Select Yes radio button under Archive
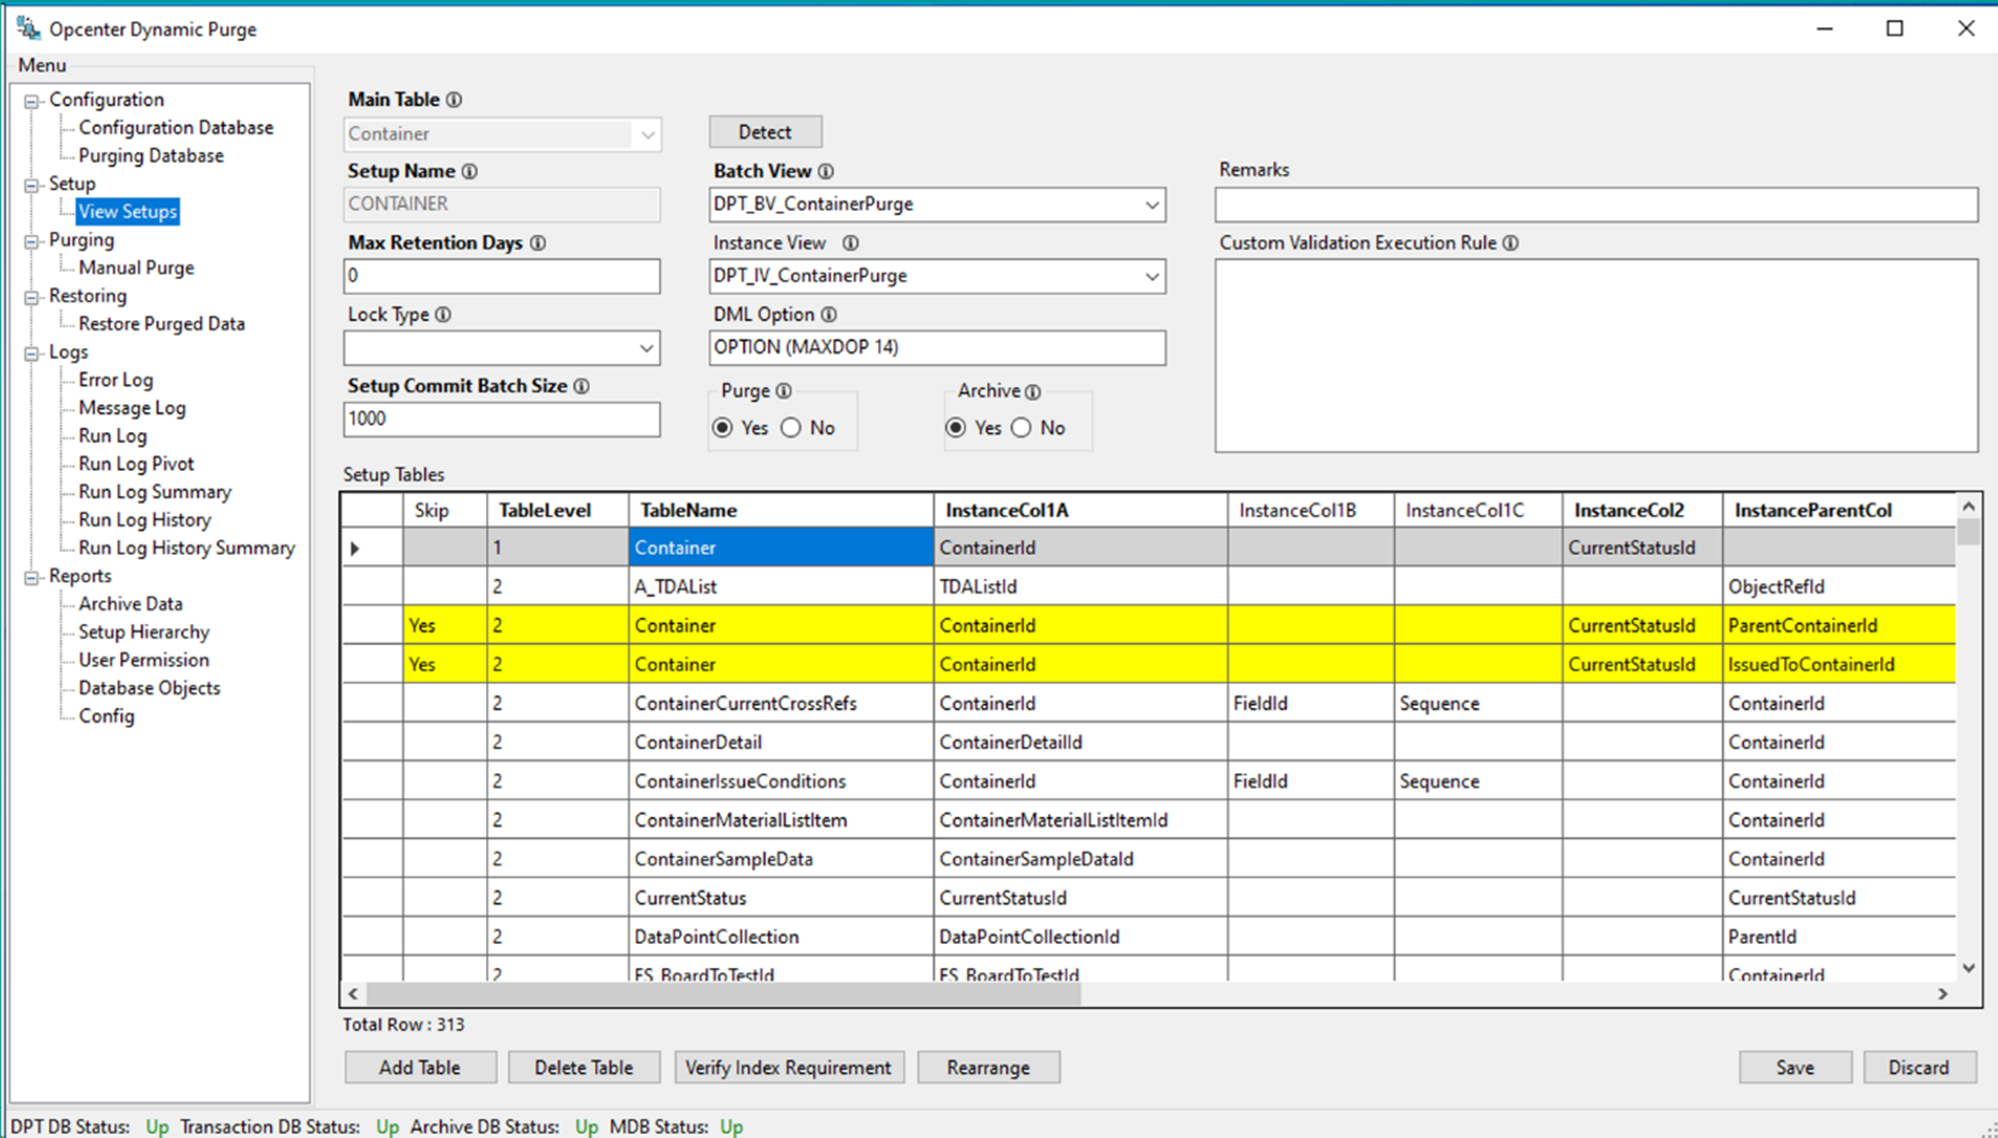Image resolution: width=1998 pixels, height=1138 pixels. (957, 428)
